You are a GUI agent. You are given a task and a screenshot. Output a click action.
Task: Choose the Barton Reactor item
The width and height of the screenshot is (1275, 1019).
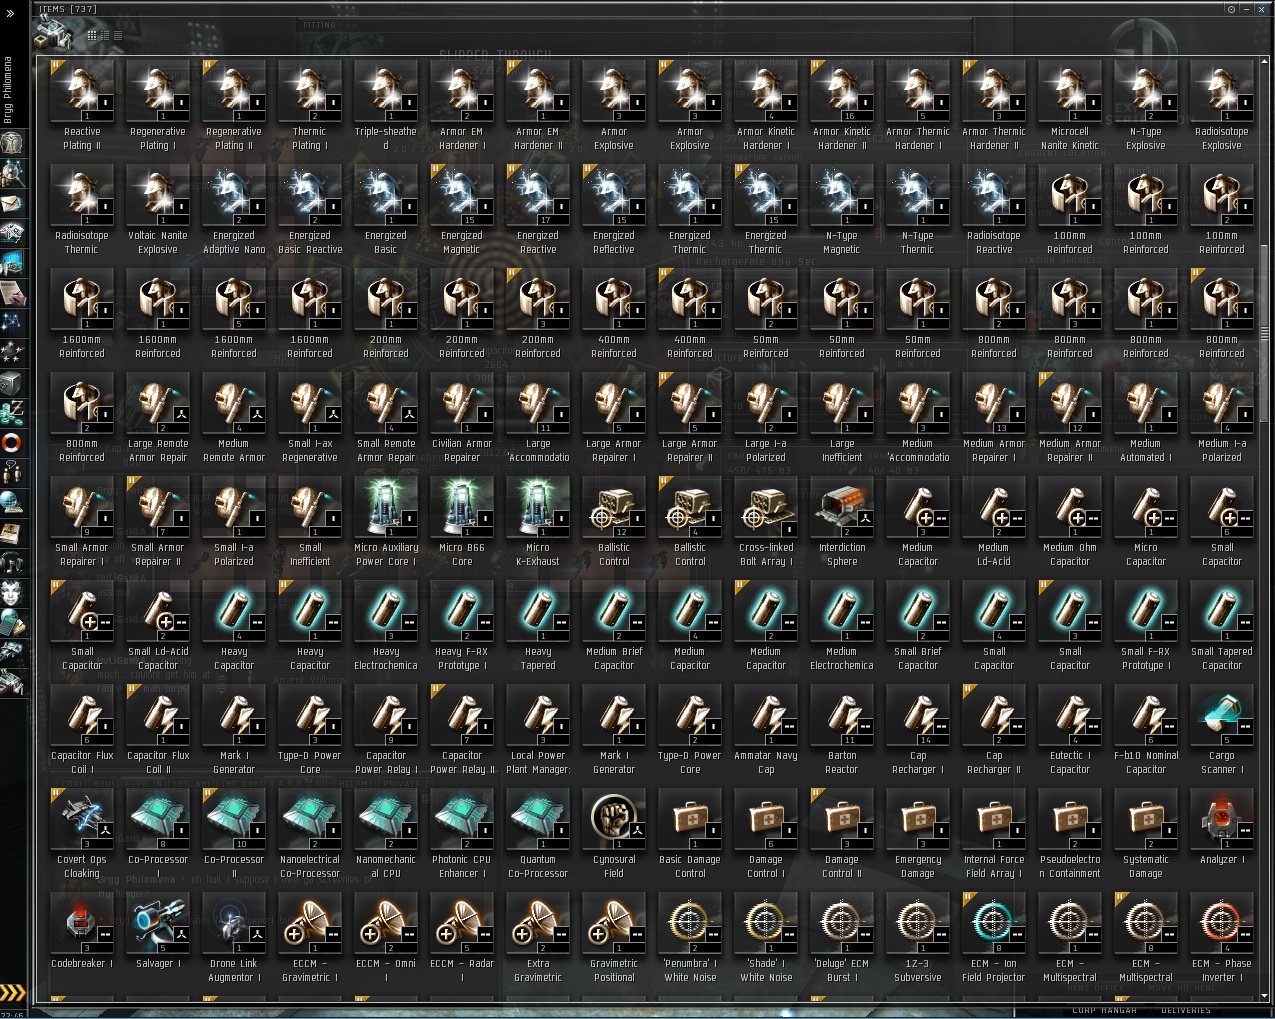click(842, 729)
